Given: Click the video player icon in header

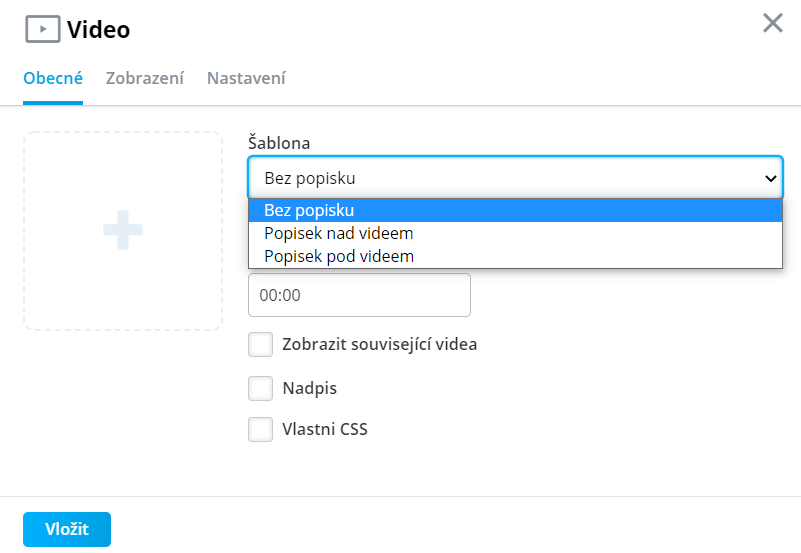Looking at the screenshot, I should point(43,29).
